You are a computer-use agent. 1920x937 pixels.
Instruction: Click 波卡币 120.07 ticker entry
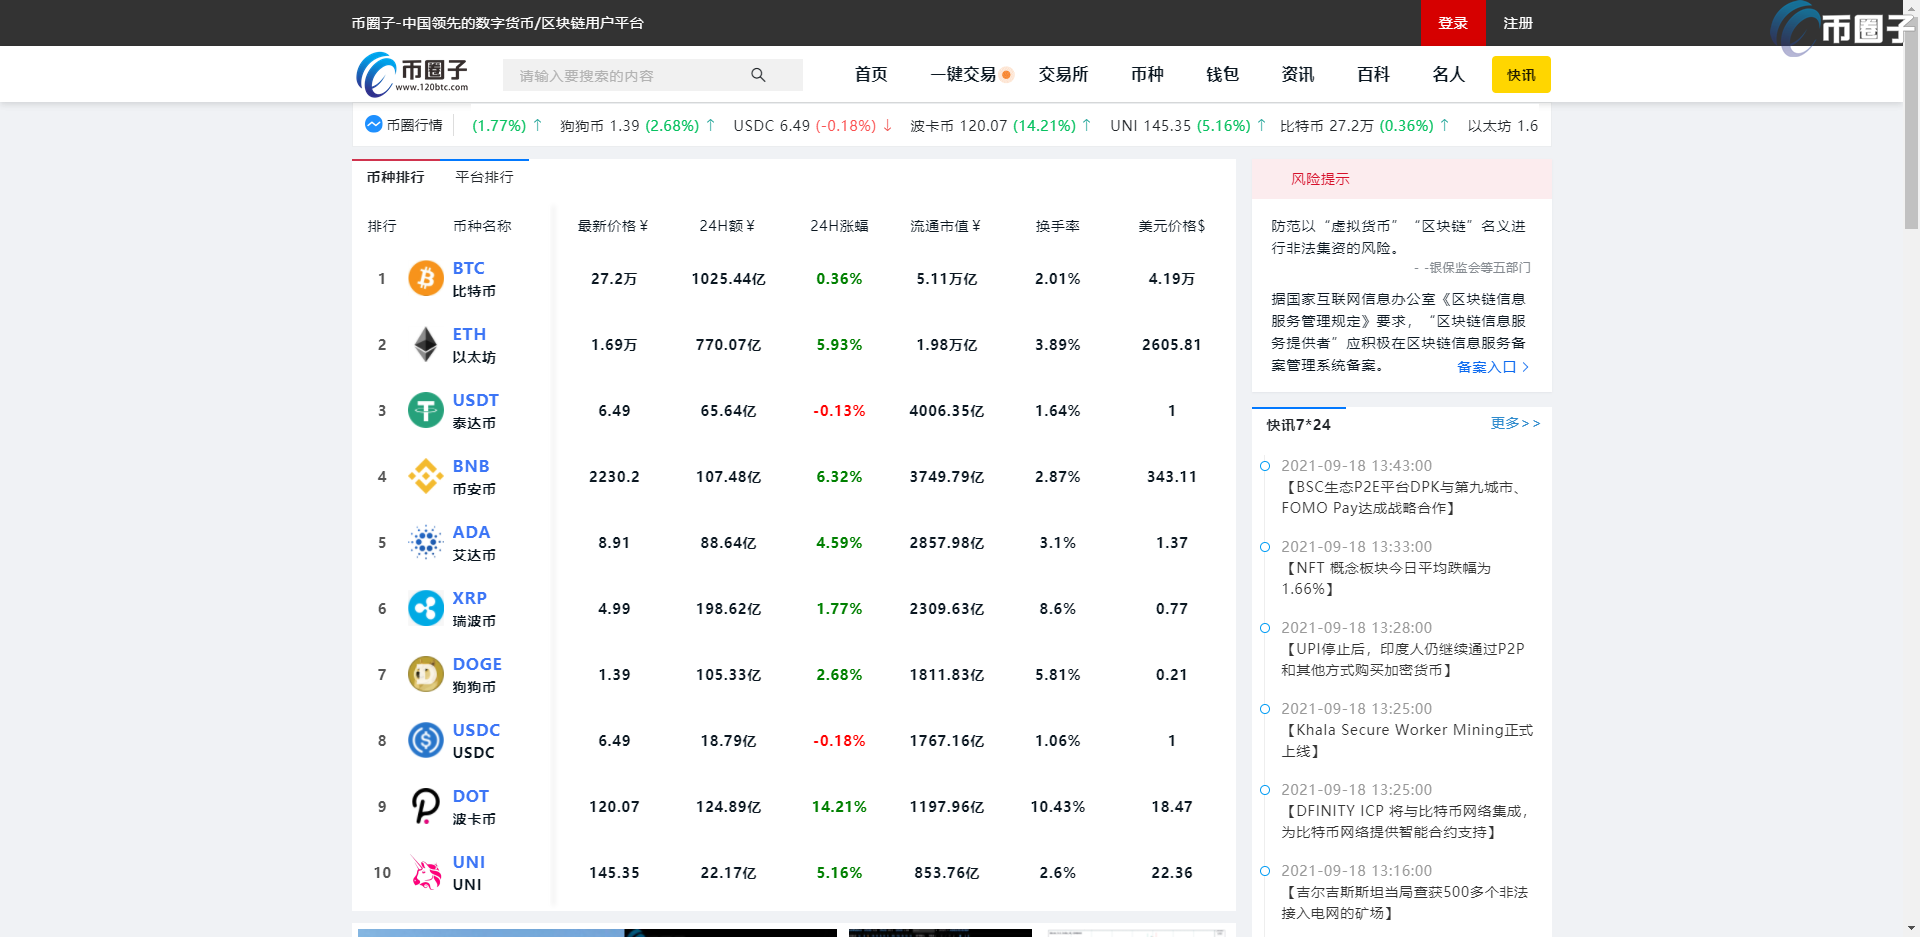coord(1000,126)
